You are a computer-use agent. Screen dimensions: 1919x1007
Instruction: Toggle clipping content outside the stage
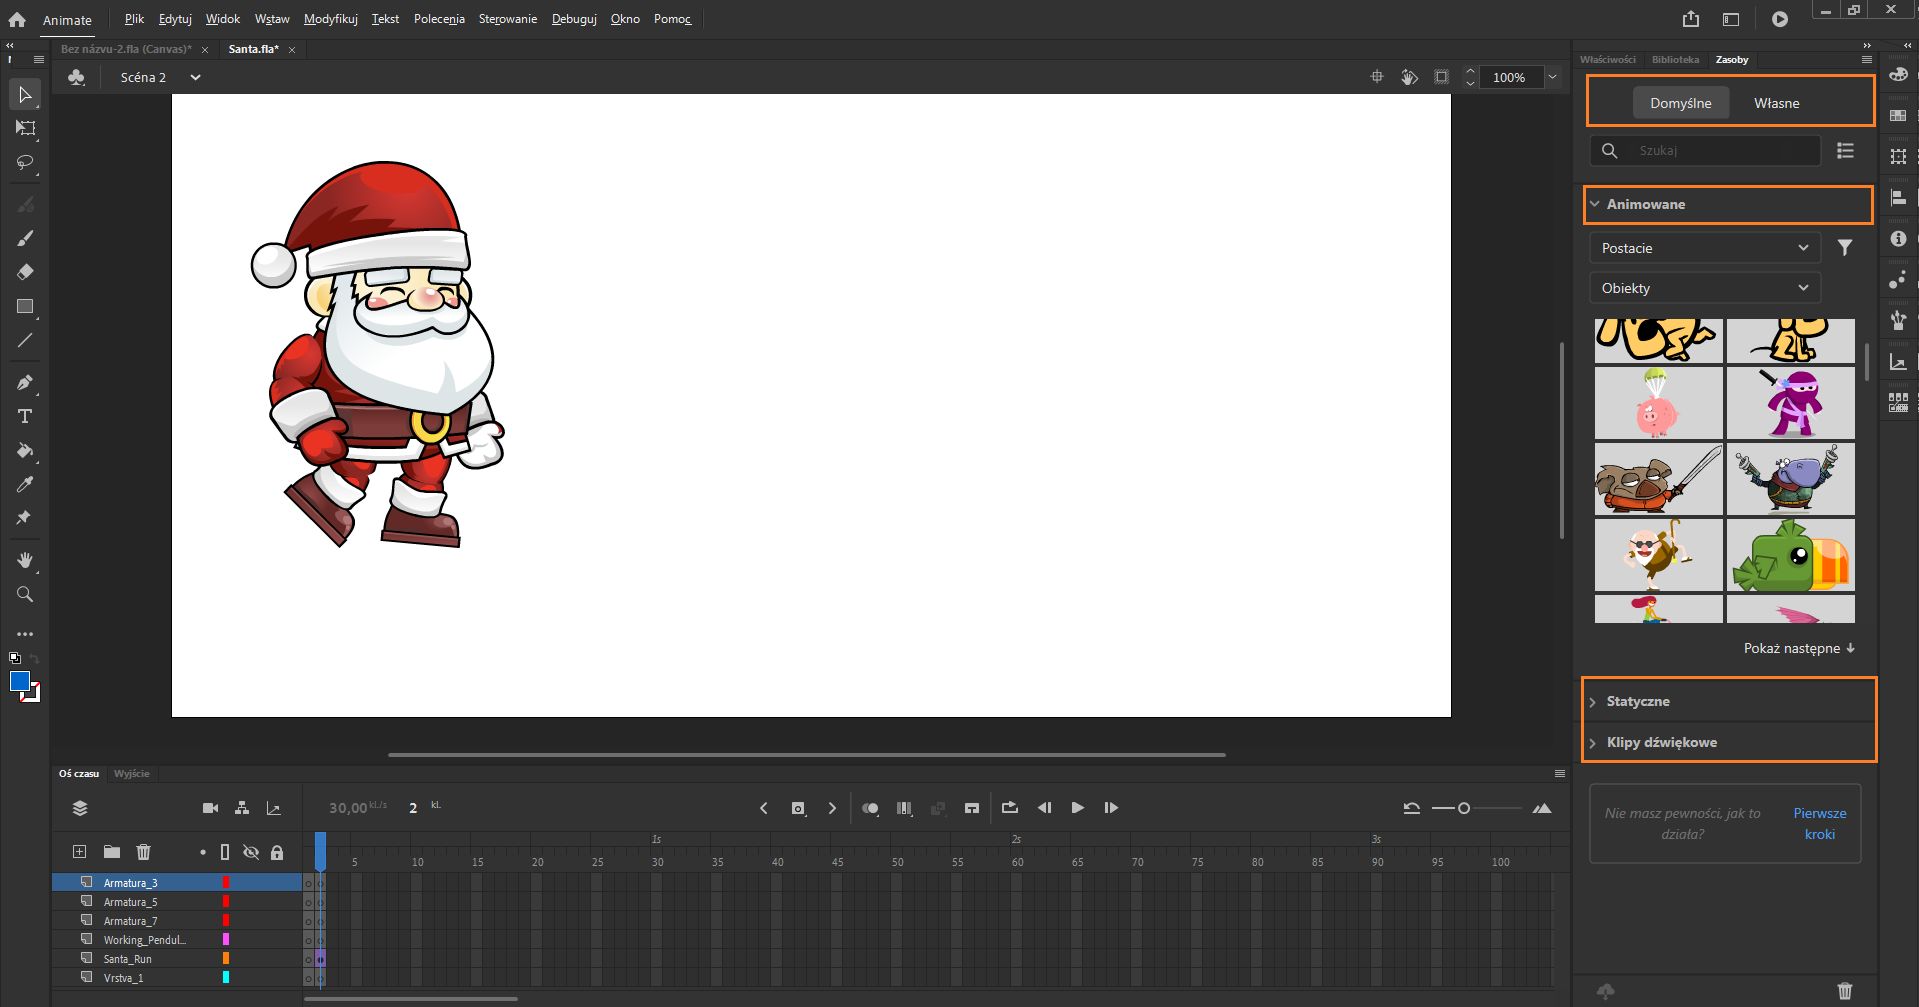pos(1441,77)
